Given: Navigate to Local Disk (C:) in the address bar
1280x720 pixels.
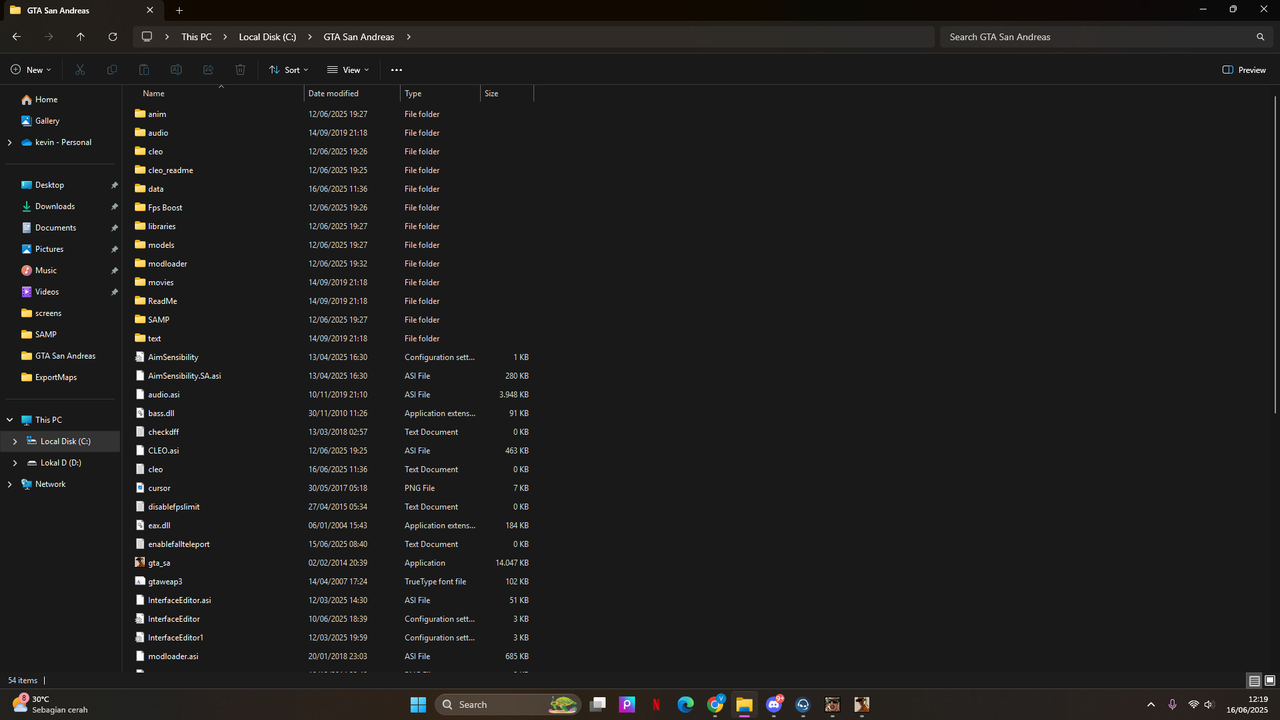Looking at the screenshot, I should [267, 37].
